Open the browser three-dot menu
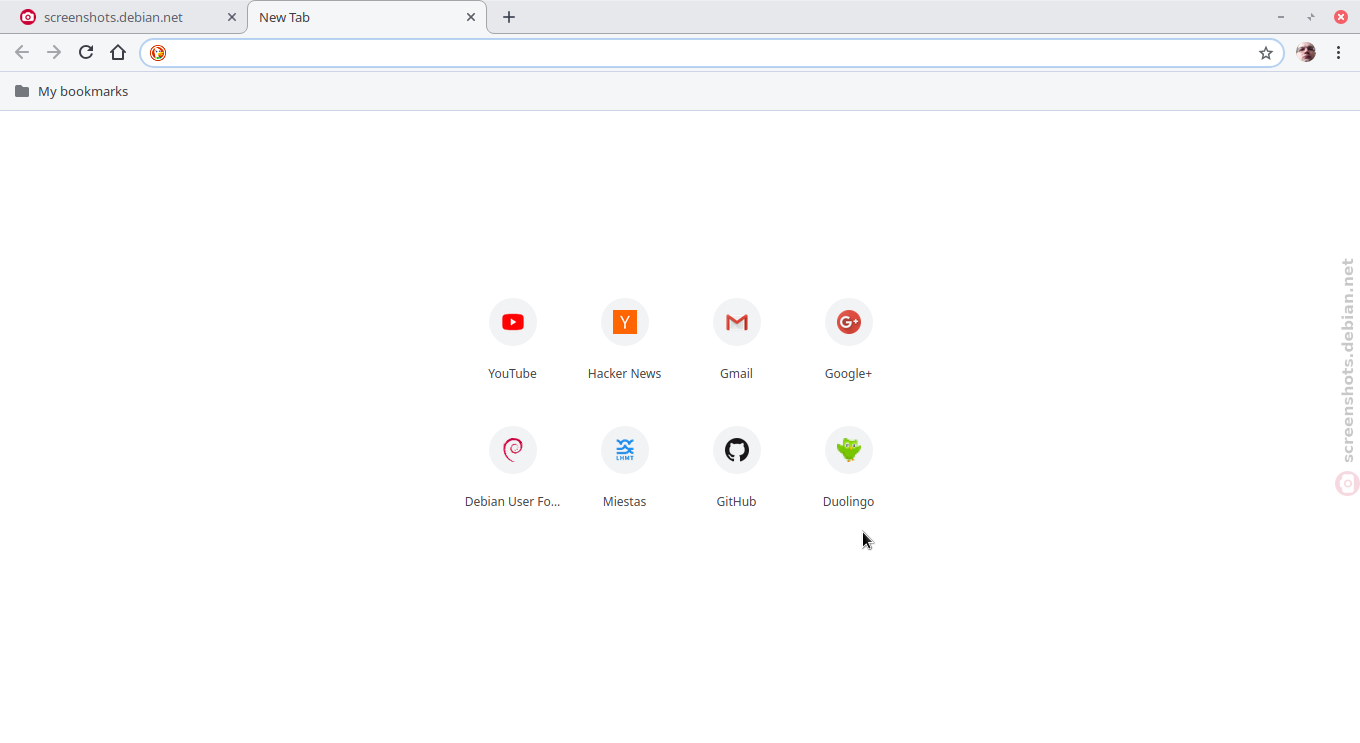1360x743 pixels. (1338, 53)
